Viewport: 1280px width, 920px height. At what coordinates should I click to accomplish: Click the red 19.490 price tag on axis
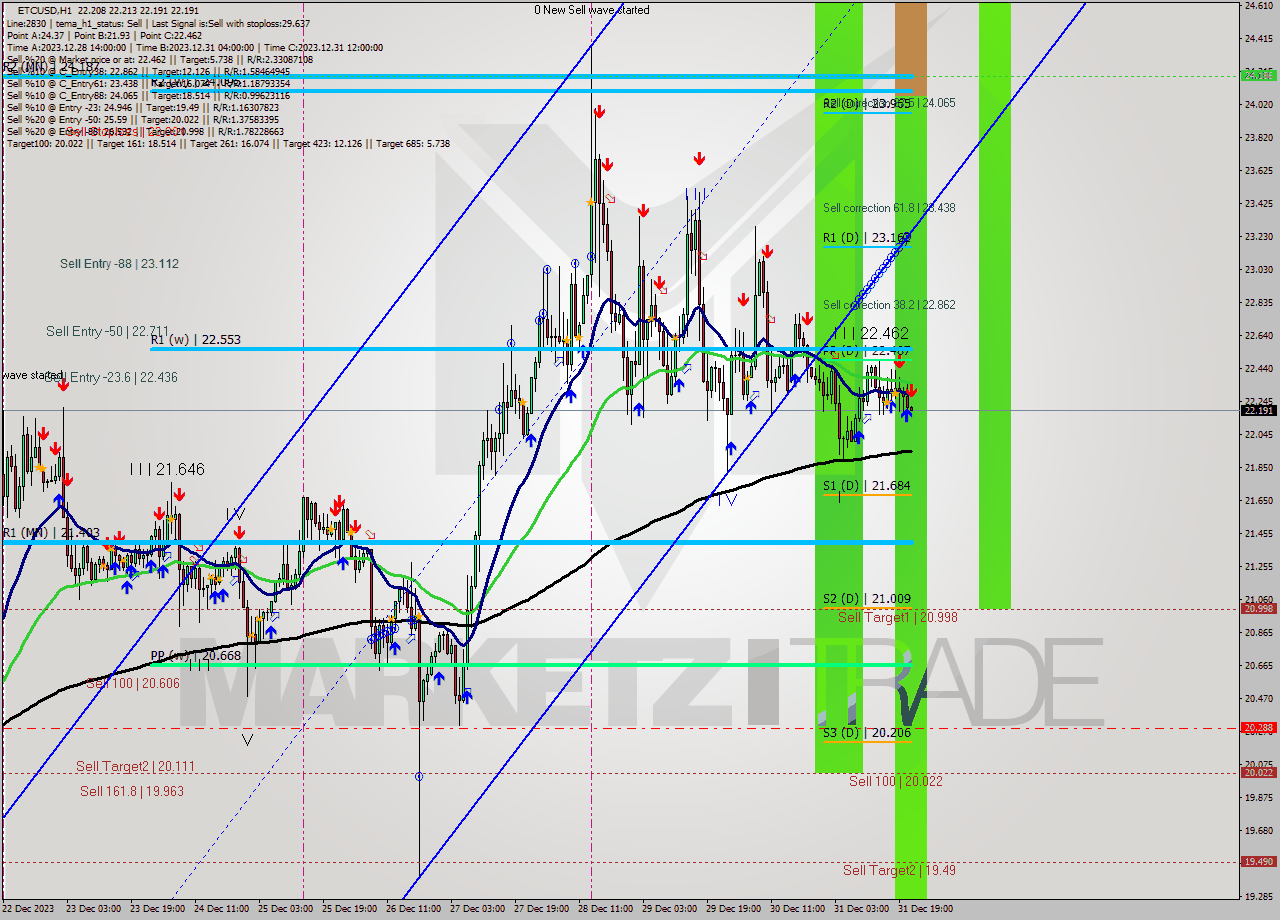click(1258, 861)
